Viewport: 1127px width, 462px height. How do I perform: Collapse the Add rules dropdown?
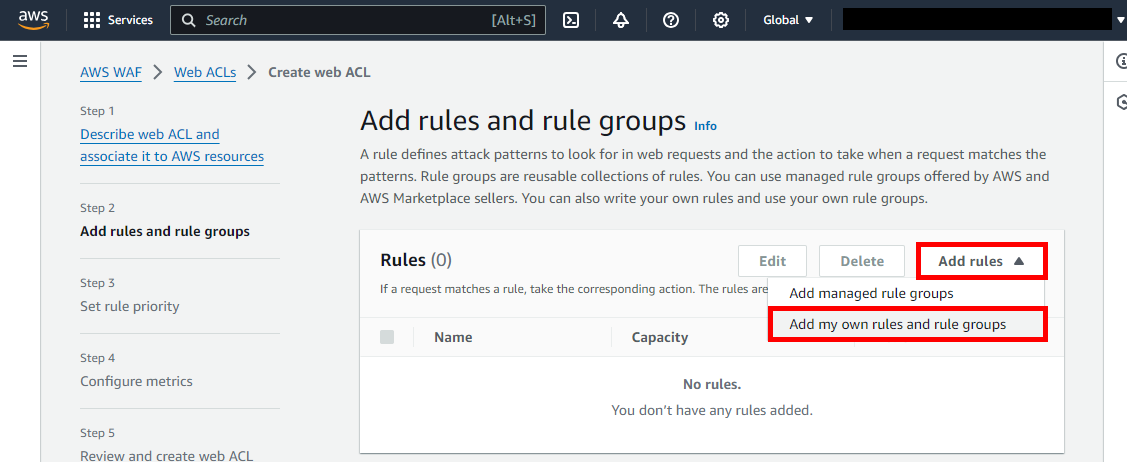click(x=981, y=261)
